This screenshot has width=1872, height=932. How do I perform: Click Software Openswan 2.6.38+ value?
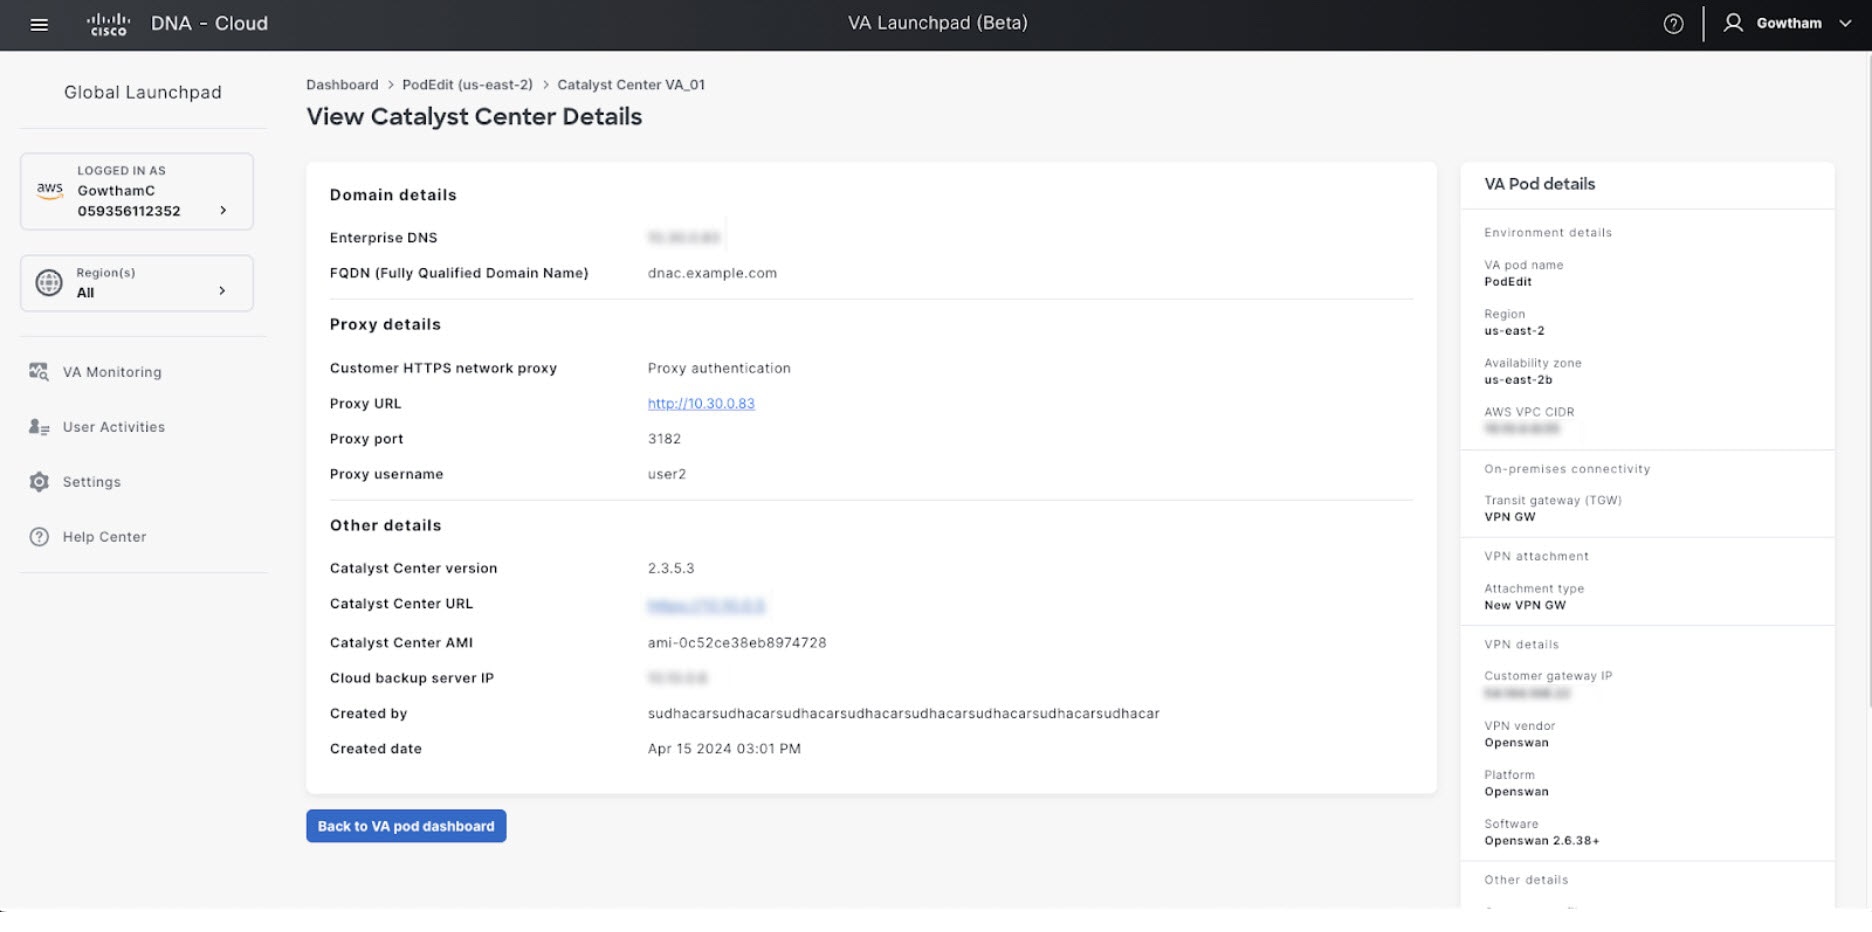tap(1542, 841)
